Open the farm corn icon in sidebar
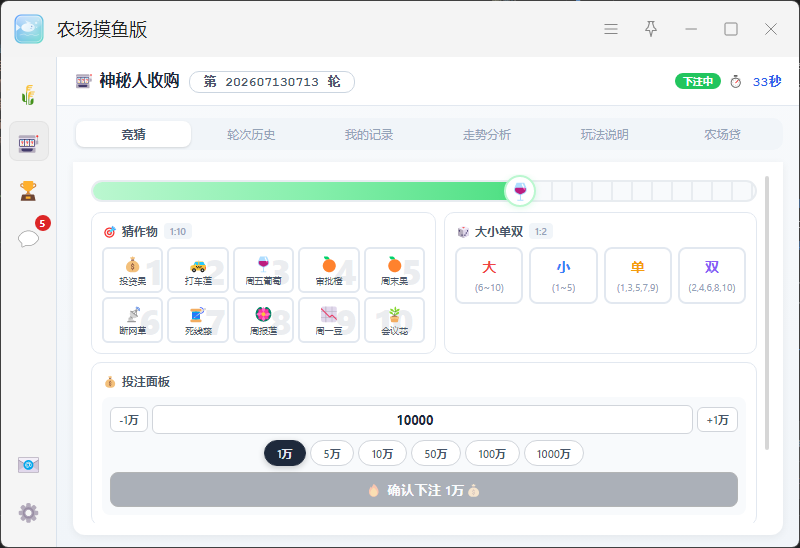 click(29, 95)
